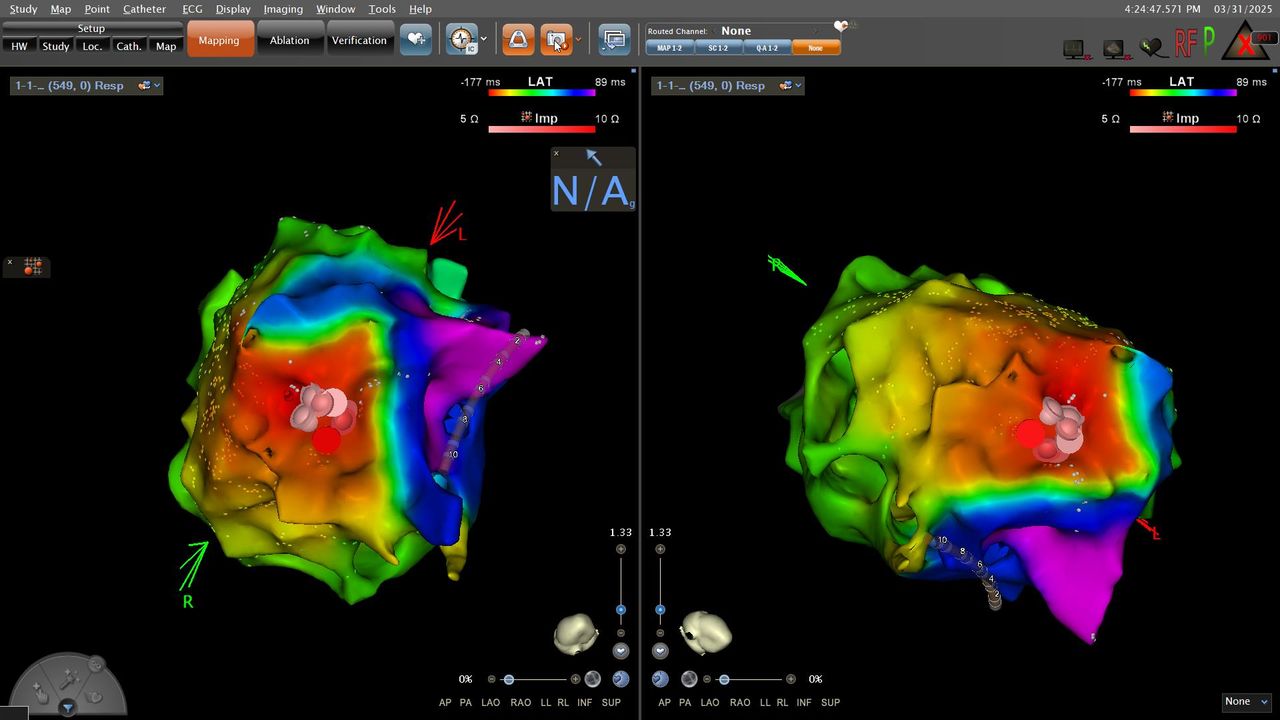
Task: Click the orange snapshot capture toolbar icon
Action: tap(556, 40)
